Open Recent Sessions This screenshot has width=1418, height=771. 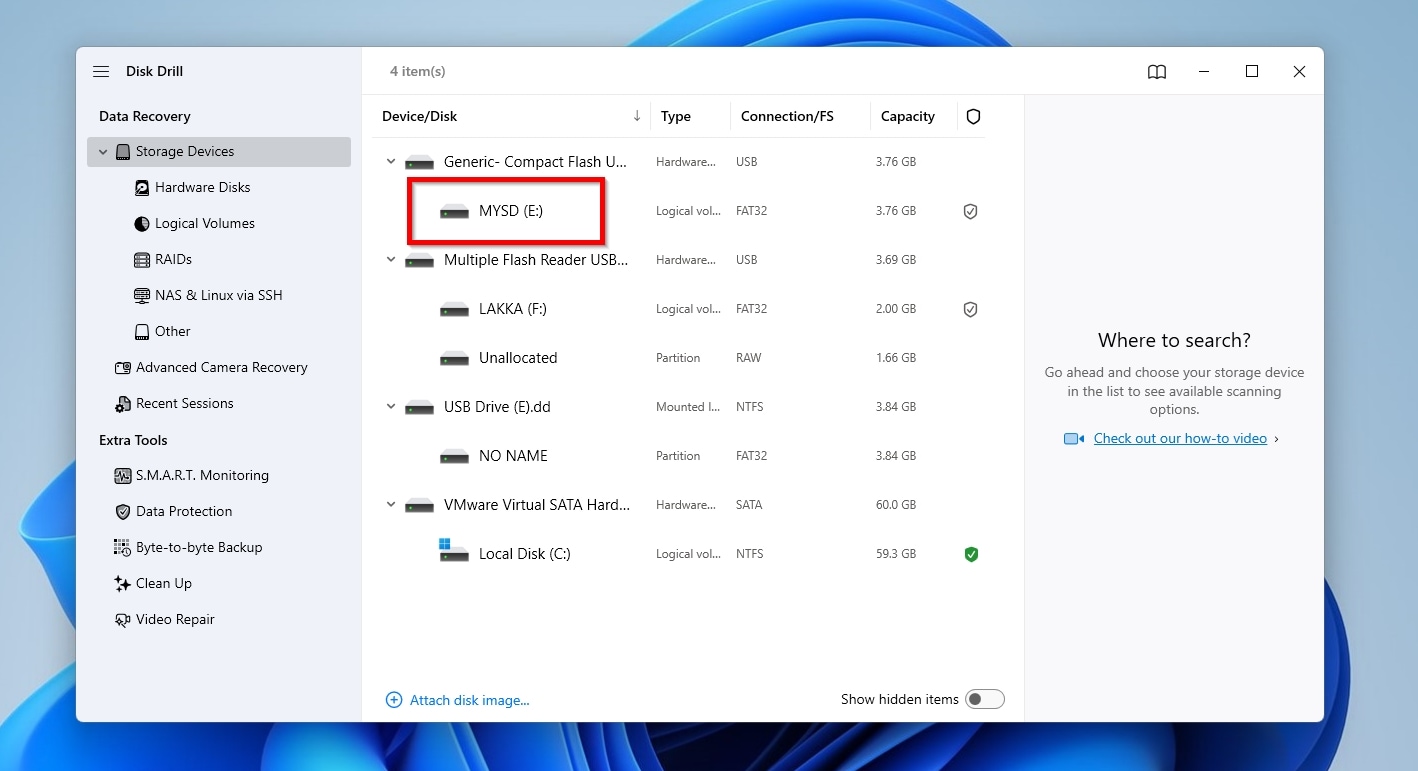[185, 404]
